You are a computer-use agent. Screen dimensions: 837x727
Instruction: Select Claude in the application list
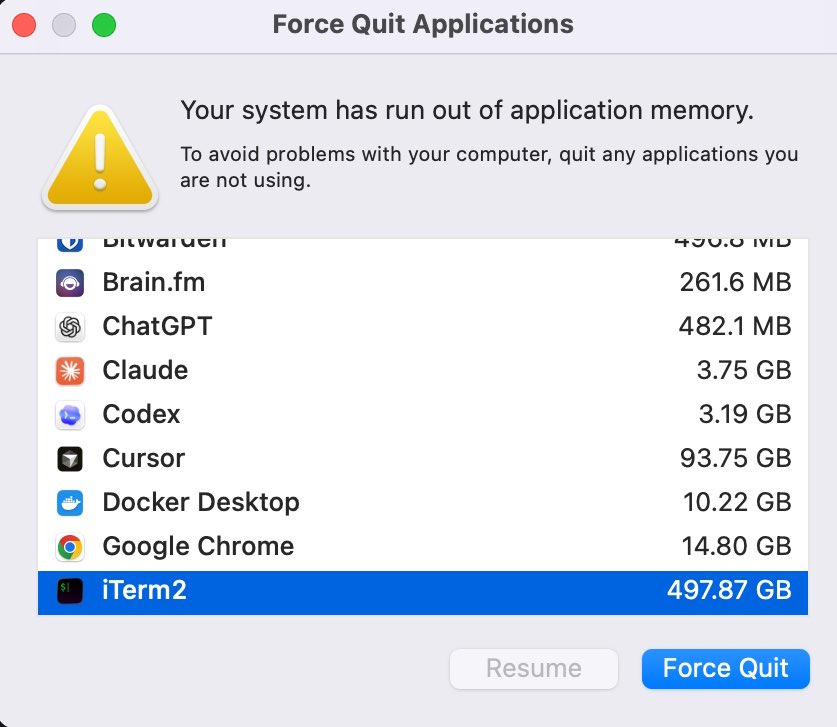145,370
